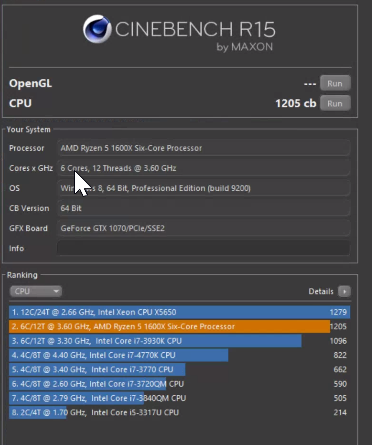Open the CPU ranking dropdown

click(36, 291)
